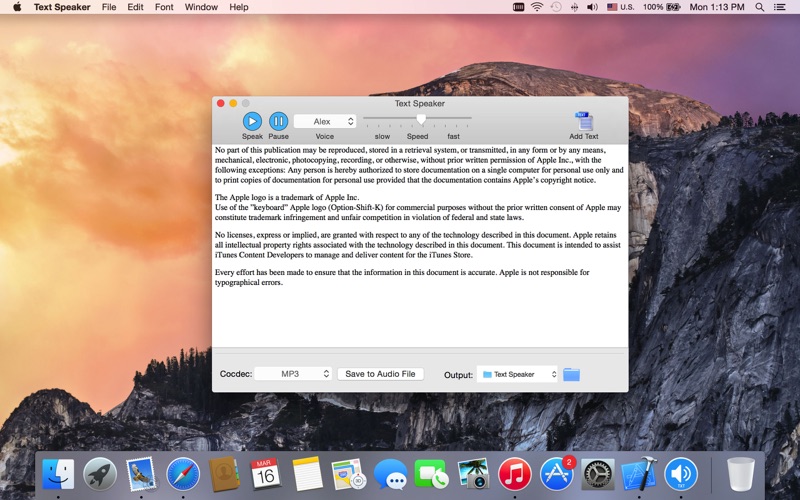Open the File menu
The height and width of the screenshot is (500, 800).
[109, 7]
